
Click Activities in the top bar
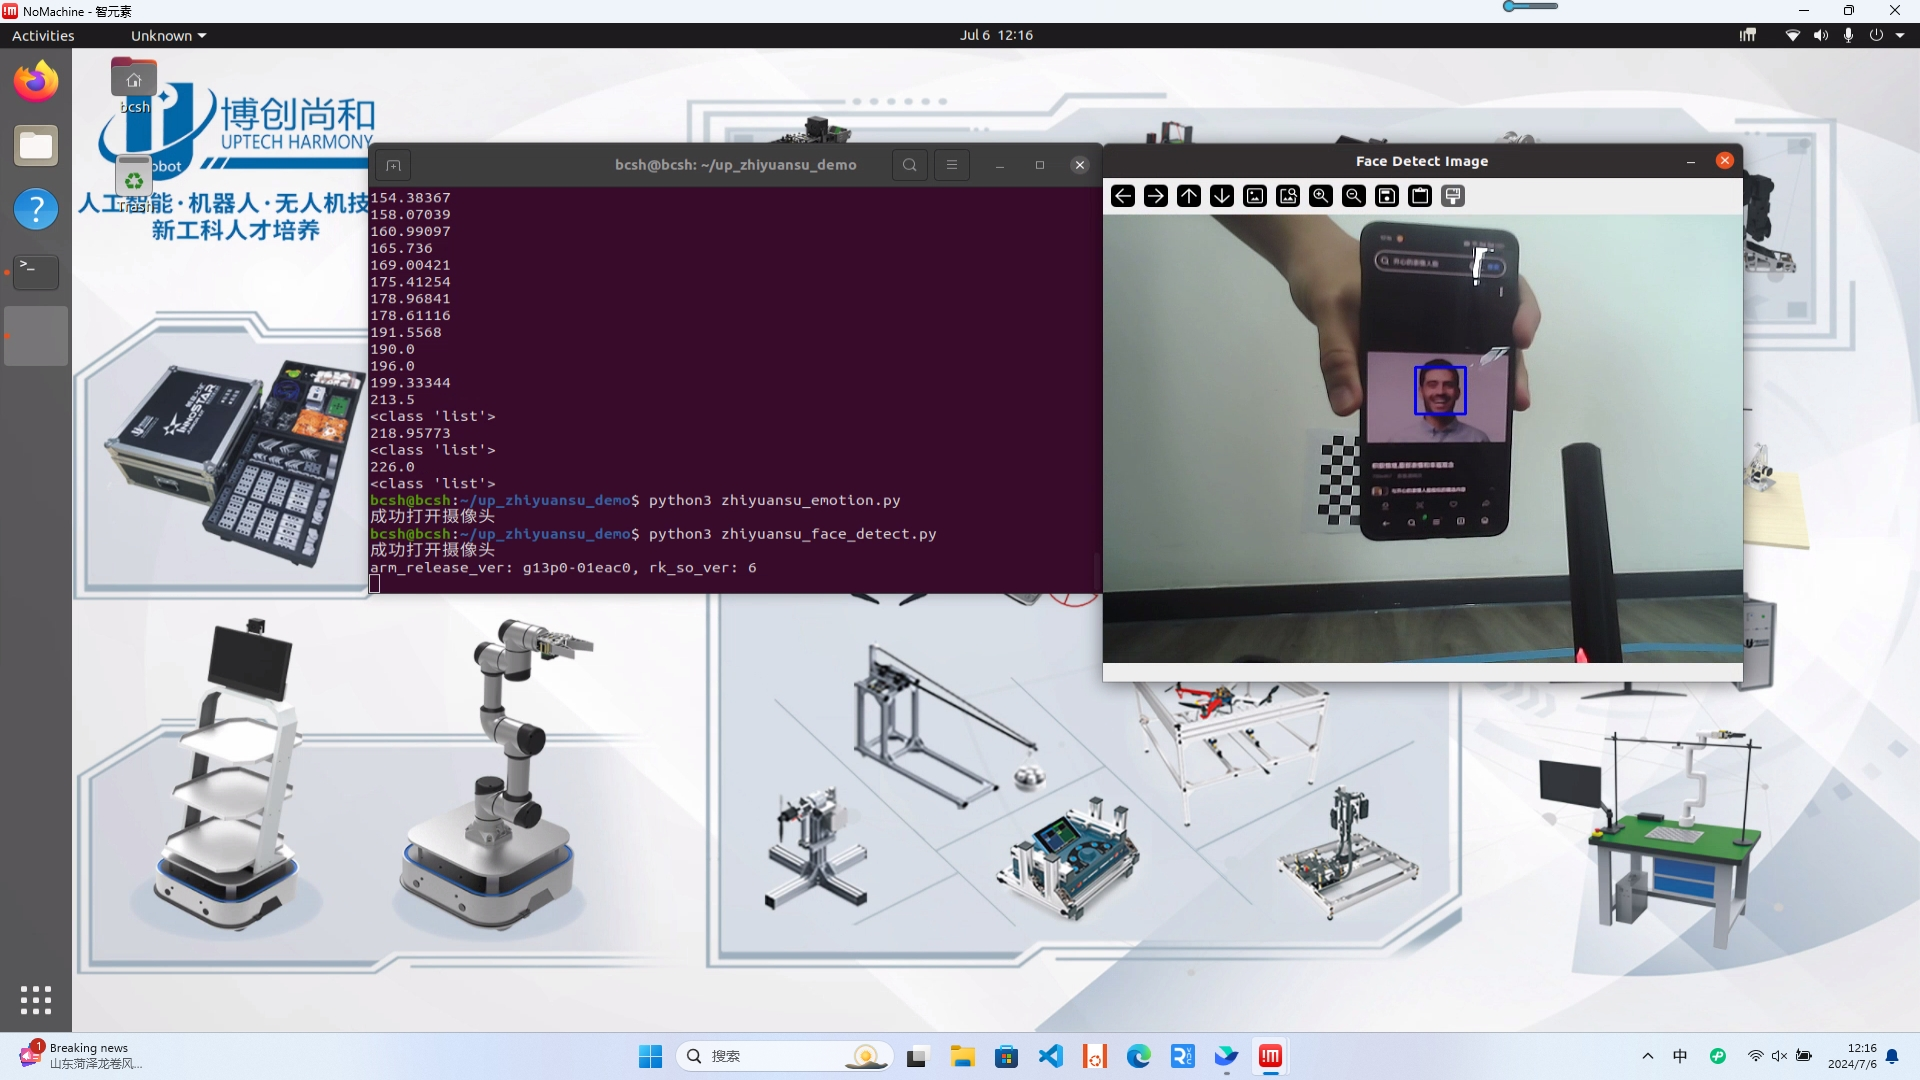(43, 35)
